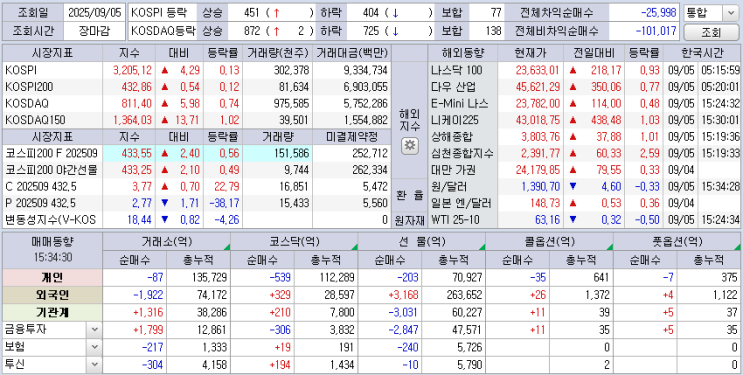The height and width of the screenshot is (375, 743).
Task: Click the 거래량(천주) column header
Action: click(277, 53)
